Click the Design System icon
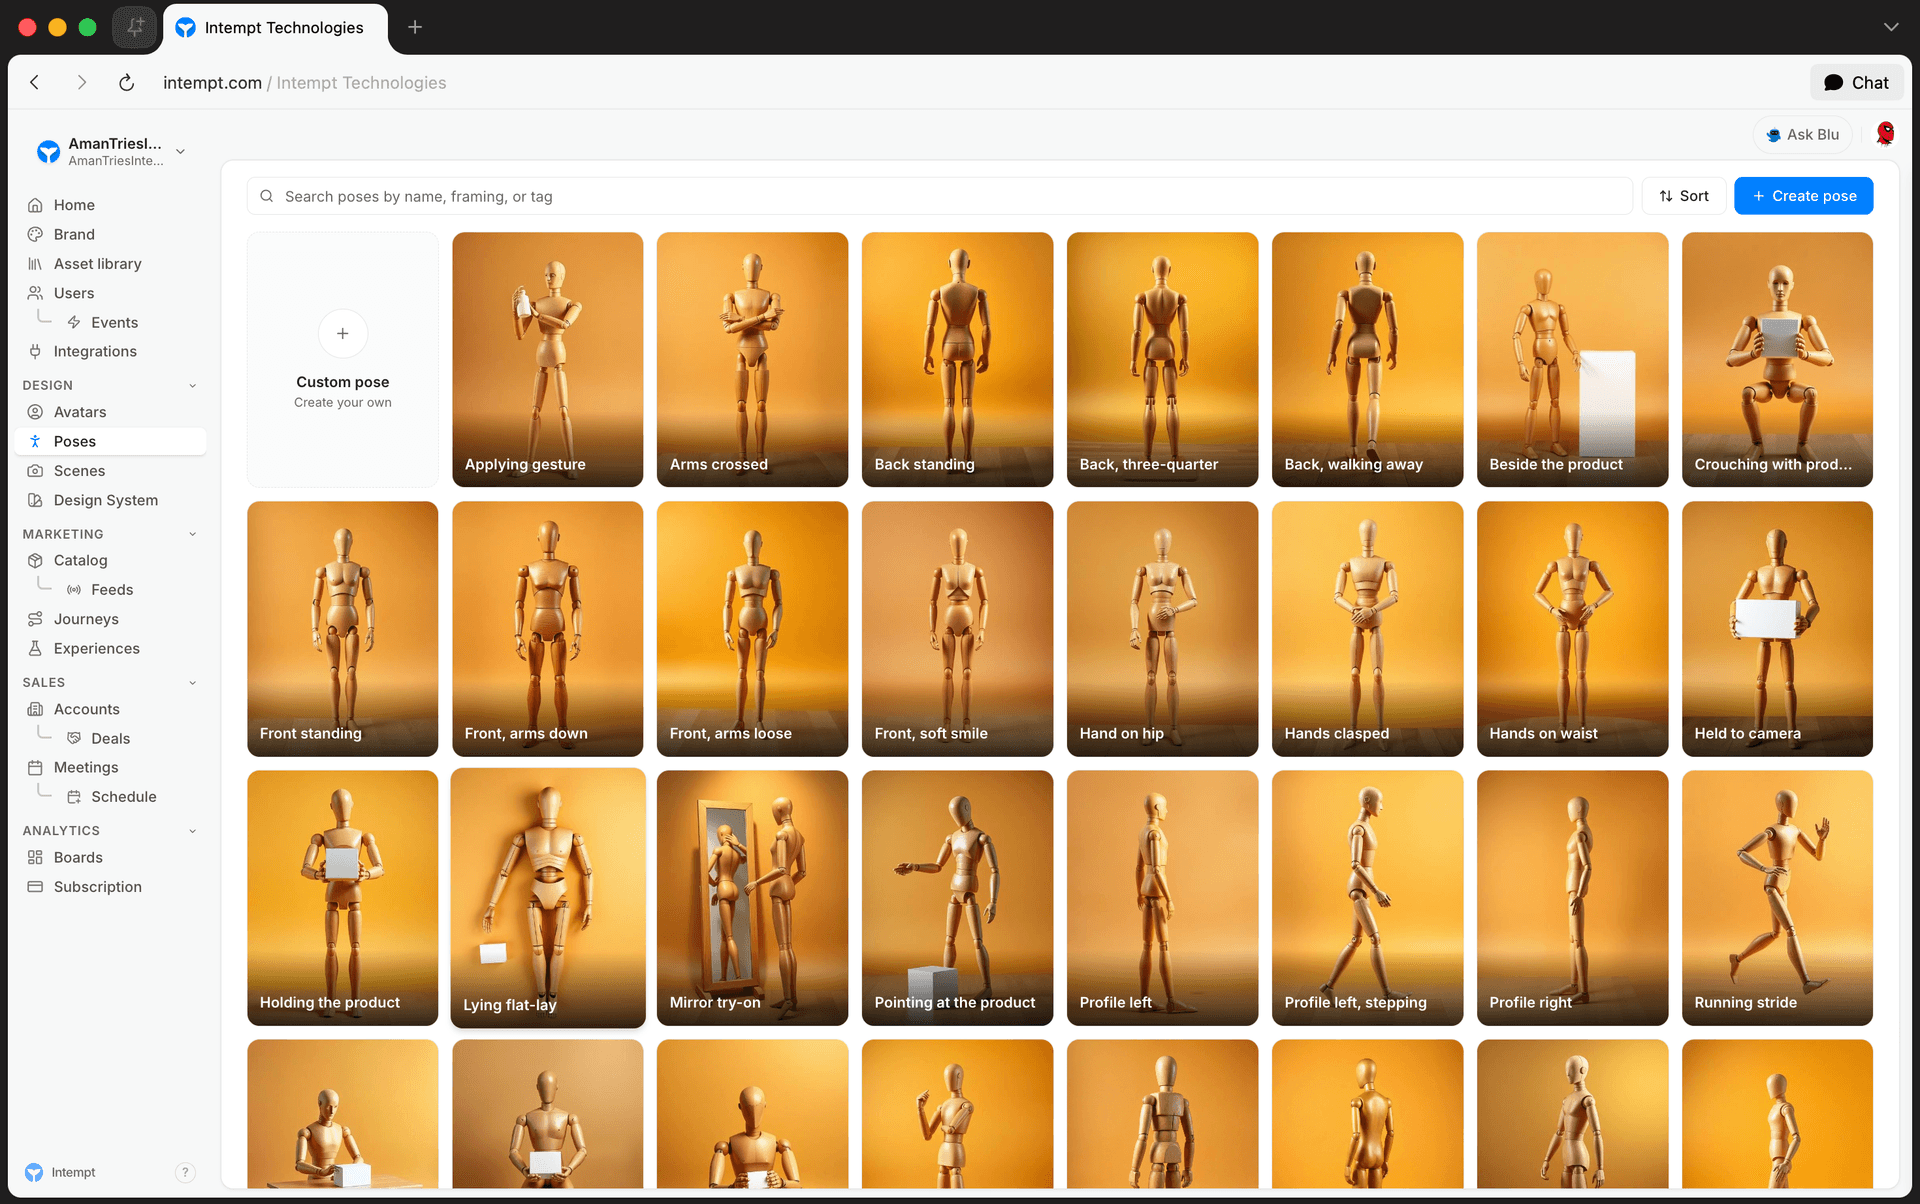The width and height of the screenshot is (1920, 1204). pos(35,500)
